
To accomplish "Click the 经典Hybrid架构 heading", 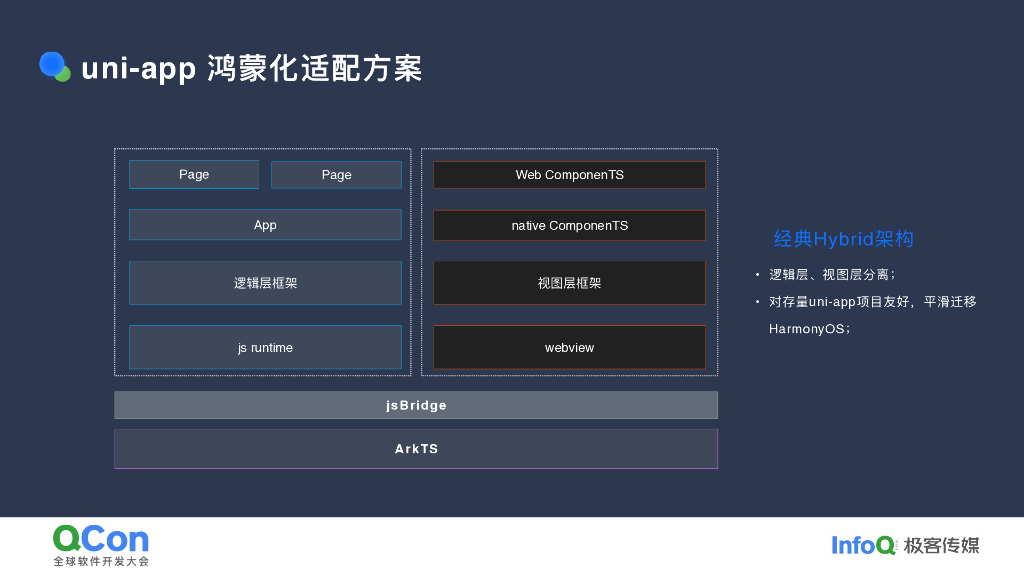I will [843, 239].
